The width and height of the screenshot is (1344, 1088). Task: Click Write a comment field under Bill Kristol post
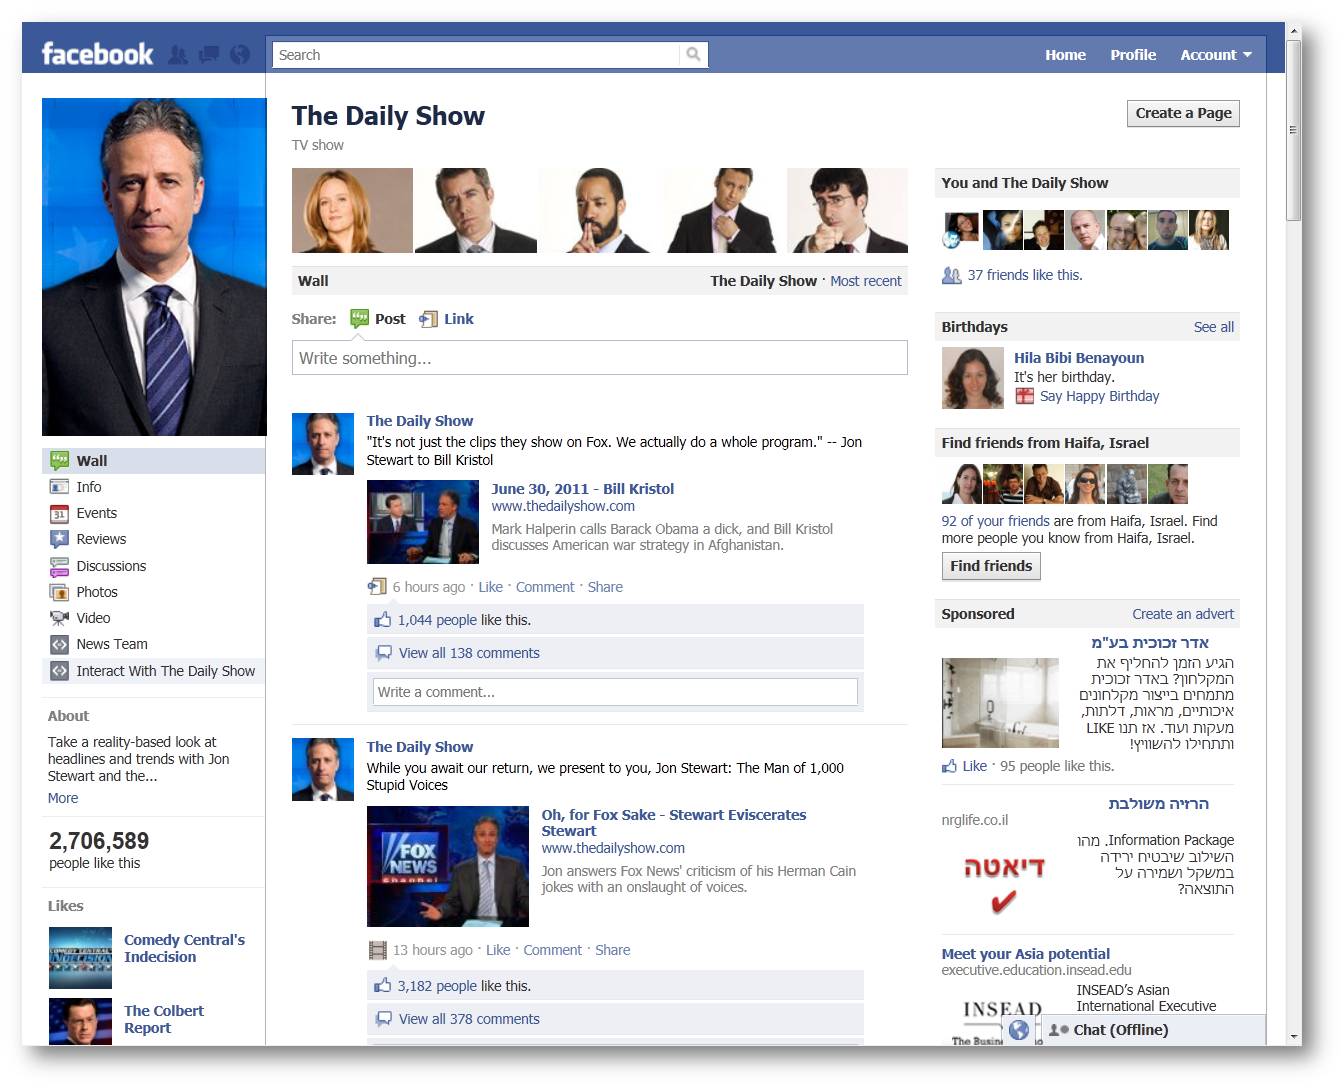click(x=615, y=692)
